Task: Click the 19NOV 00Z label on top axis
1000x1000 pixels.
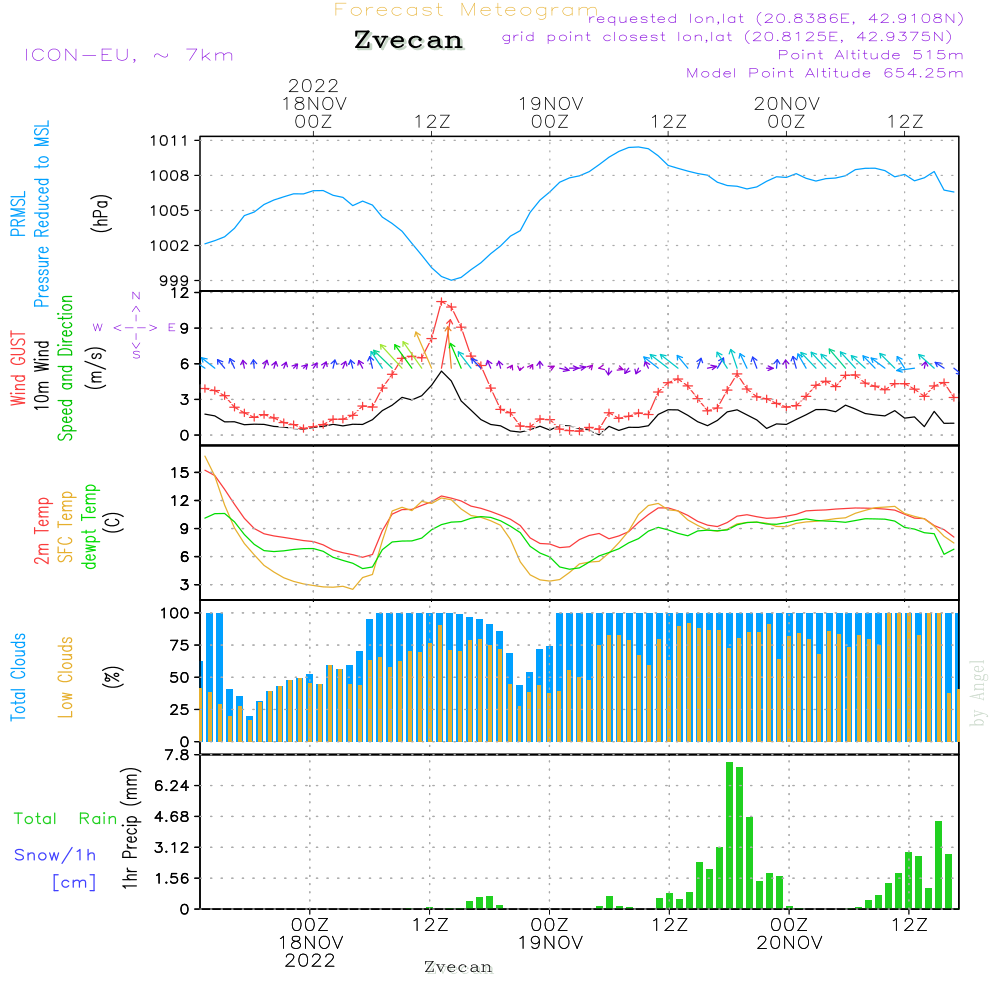Action: 550,112
